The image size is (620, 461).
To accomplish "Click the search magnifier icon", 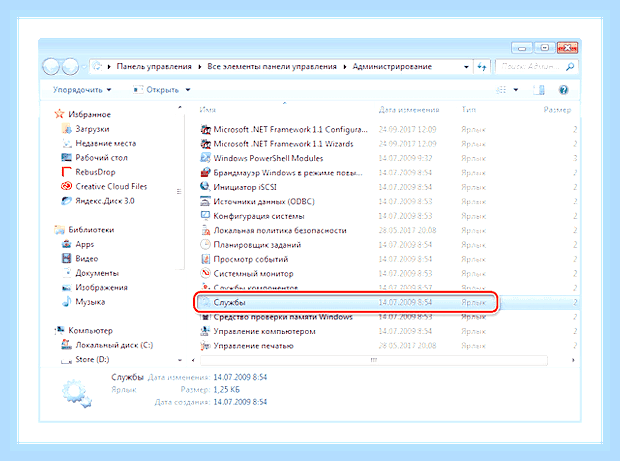I will tap(570, 66).
